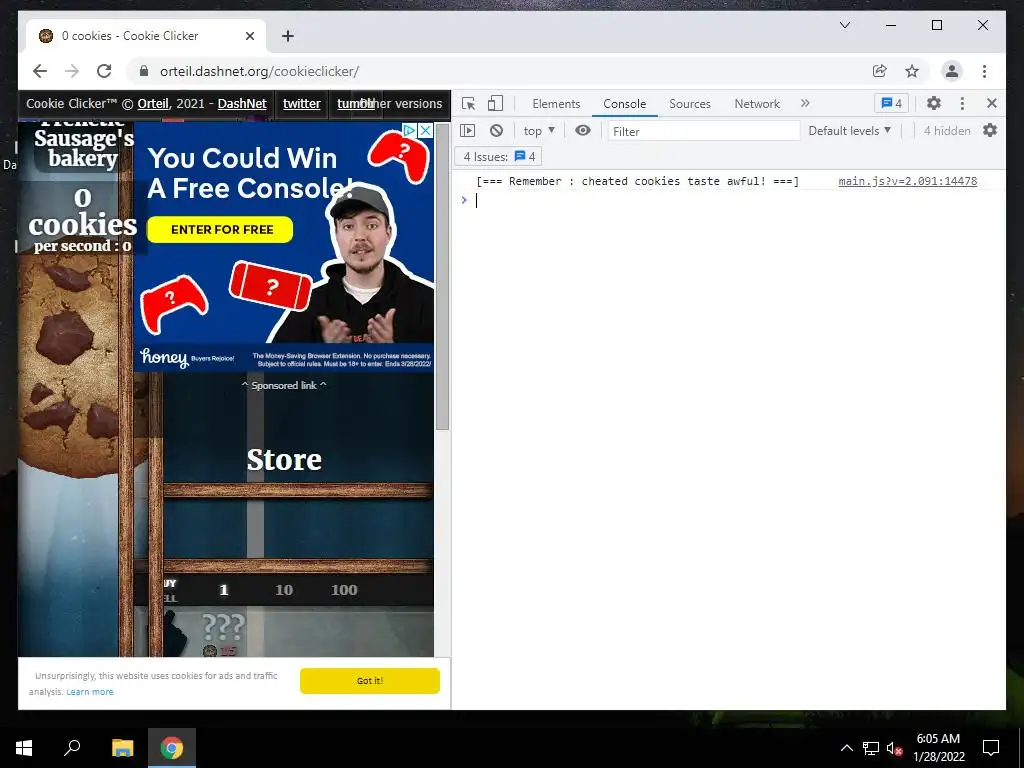Open the Chrome profile avatar
This screenshot has width=1024, height=768.
[952, 71]
